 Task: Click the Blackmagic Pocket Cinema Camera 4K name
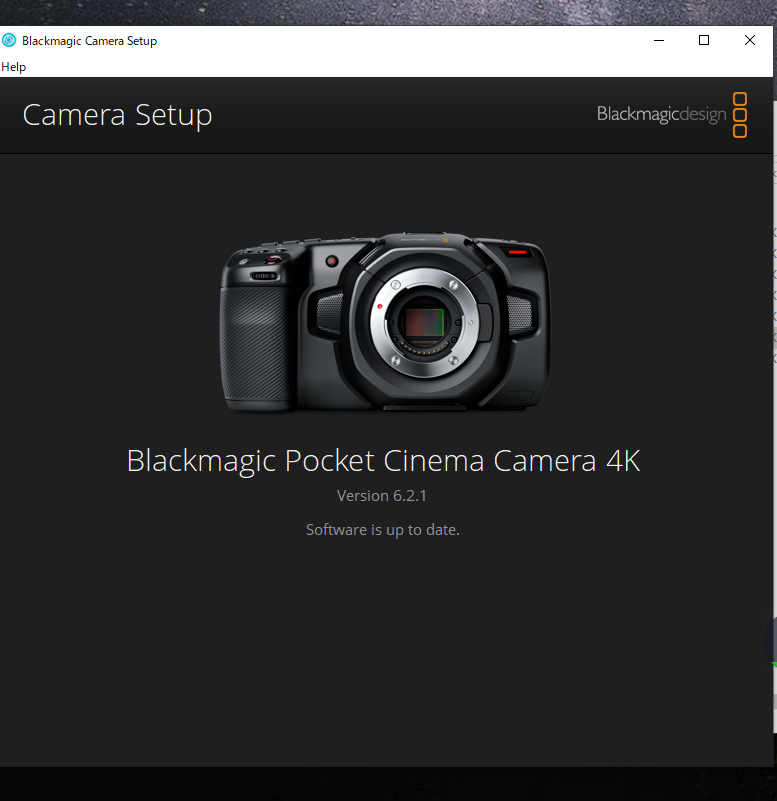(x=383, y=461)
